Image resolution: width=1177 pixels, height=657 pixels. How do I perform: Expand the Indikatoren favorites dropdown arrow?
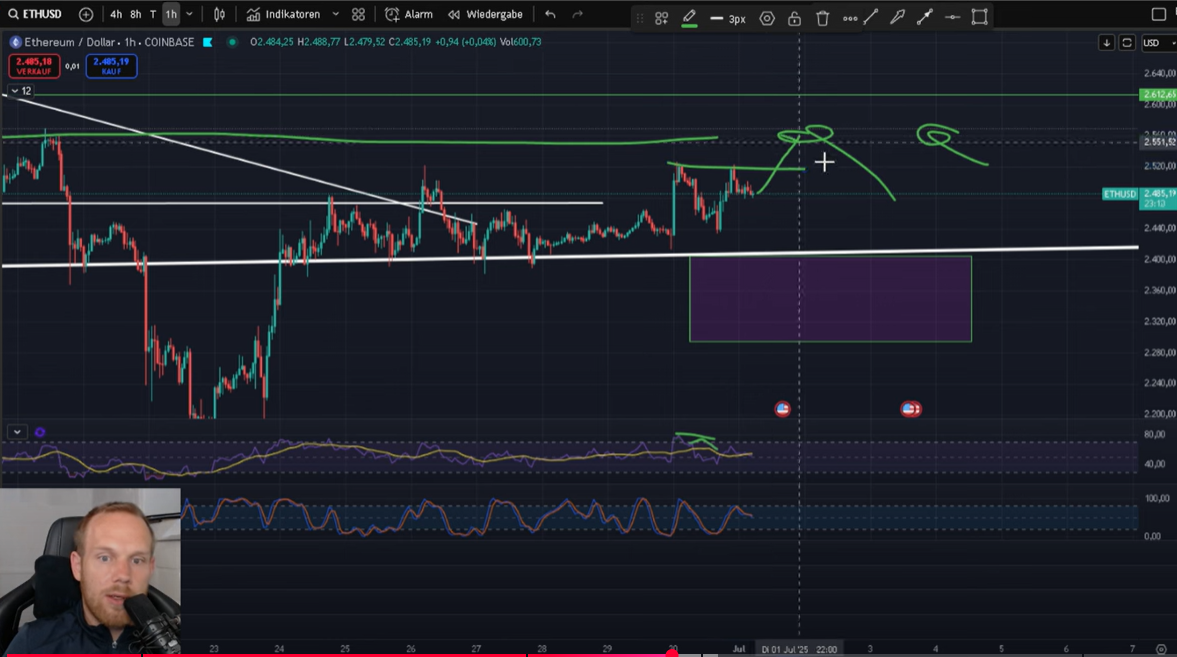[x=336, y=14]
